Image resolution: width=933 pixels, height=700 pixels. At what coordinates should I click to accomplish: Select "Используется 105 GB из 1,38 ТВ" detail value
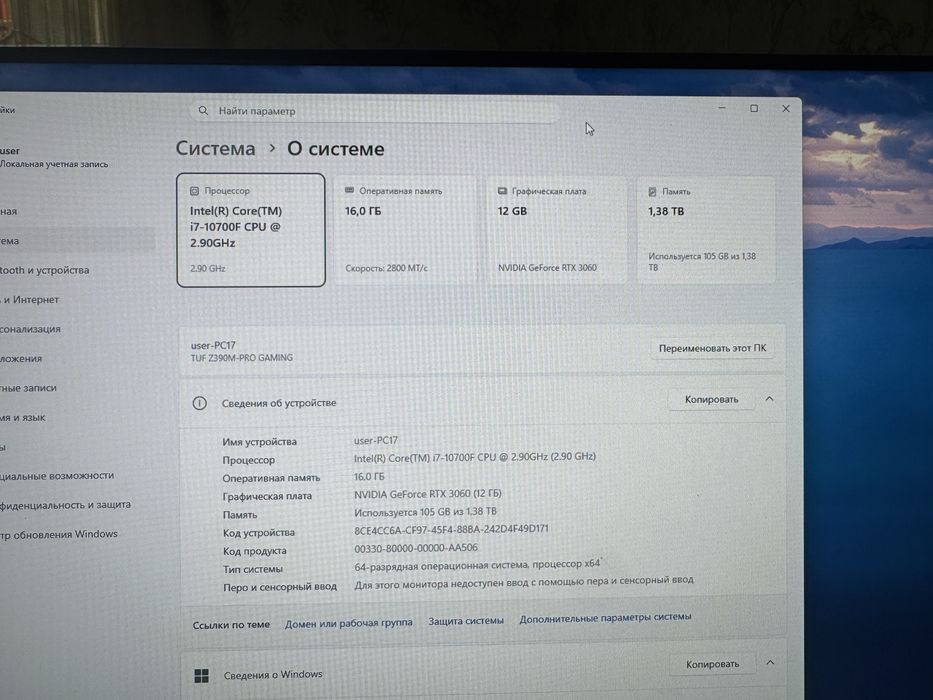tap(425, 511)
